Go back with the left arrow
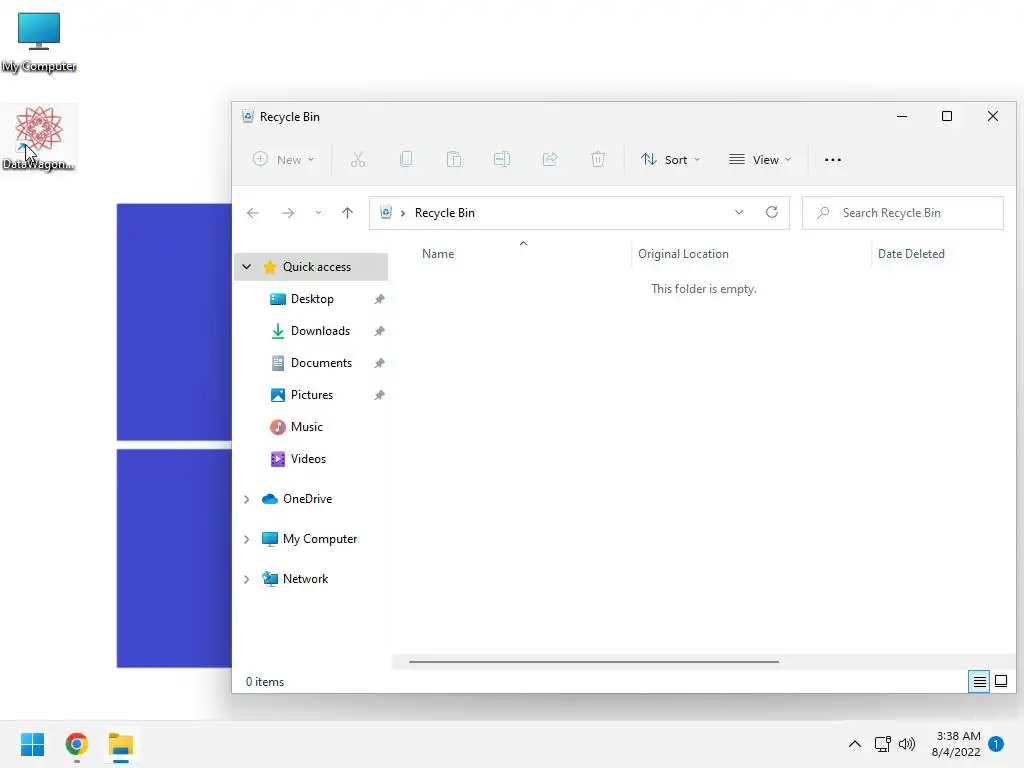Image resolution: width=1024 pixels, height=768 pixels. (253, 213)
